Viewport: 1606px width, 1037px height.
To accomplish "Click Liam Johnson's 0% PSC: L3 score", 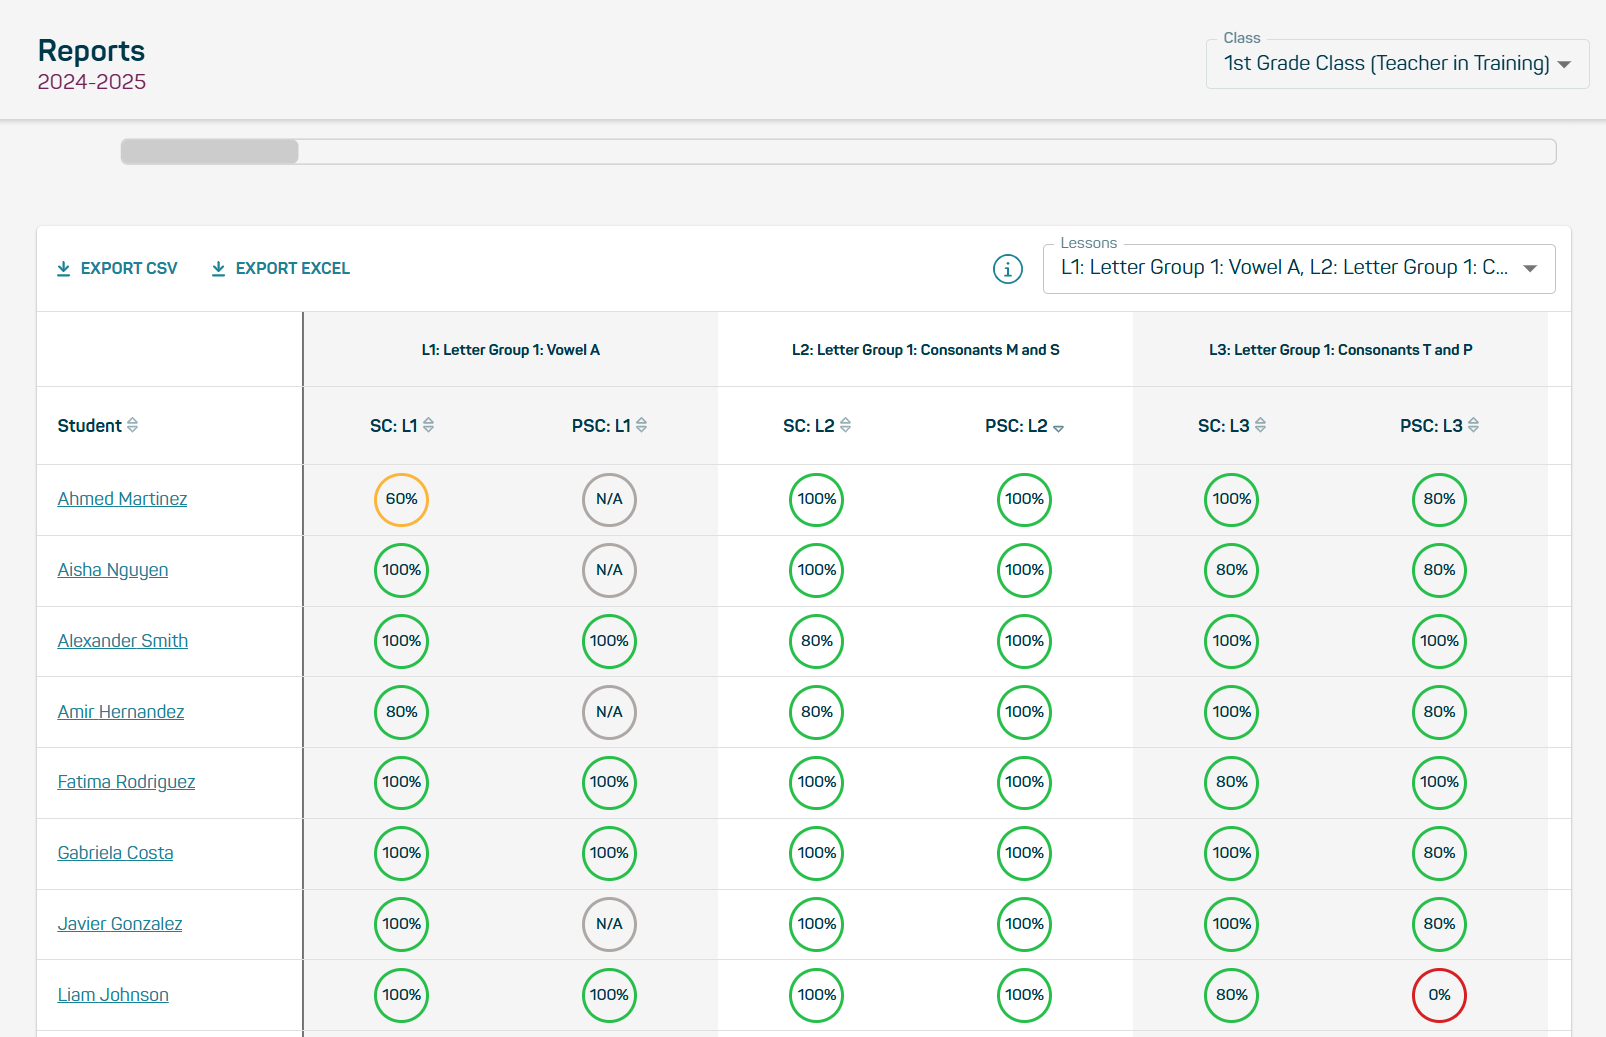I will pyautogui.click(x=1439, y=995).
